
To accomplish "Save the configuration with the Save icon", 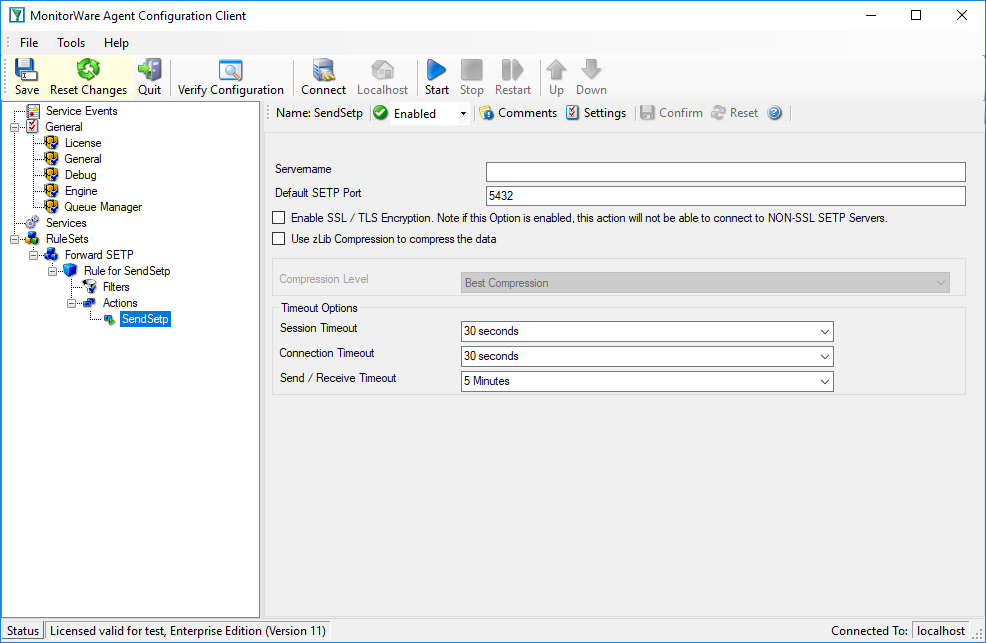I will tap(26, 77).
